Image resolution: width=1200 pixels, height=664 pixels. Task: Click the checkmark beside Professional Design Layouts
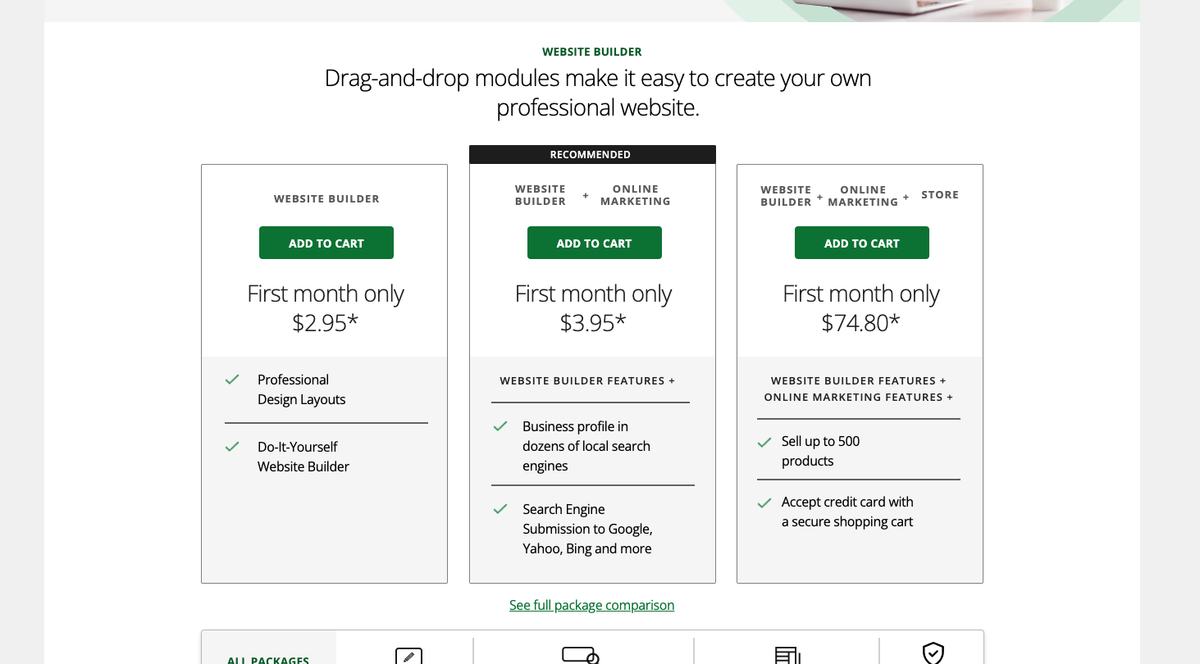231,380
